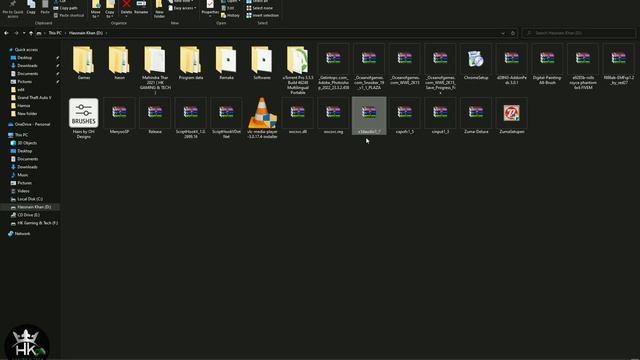Select the Games folder
This screenshot has width=640, height=360.
point(84,62)
